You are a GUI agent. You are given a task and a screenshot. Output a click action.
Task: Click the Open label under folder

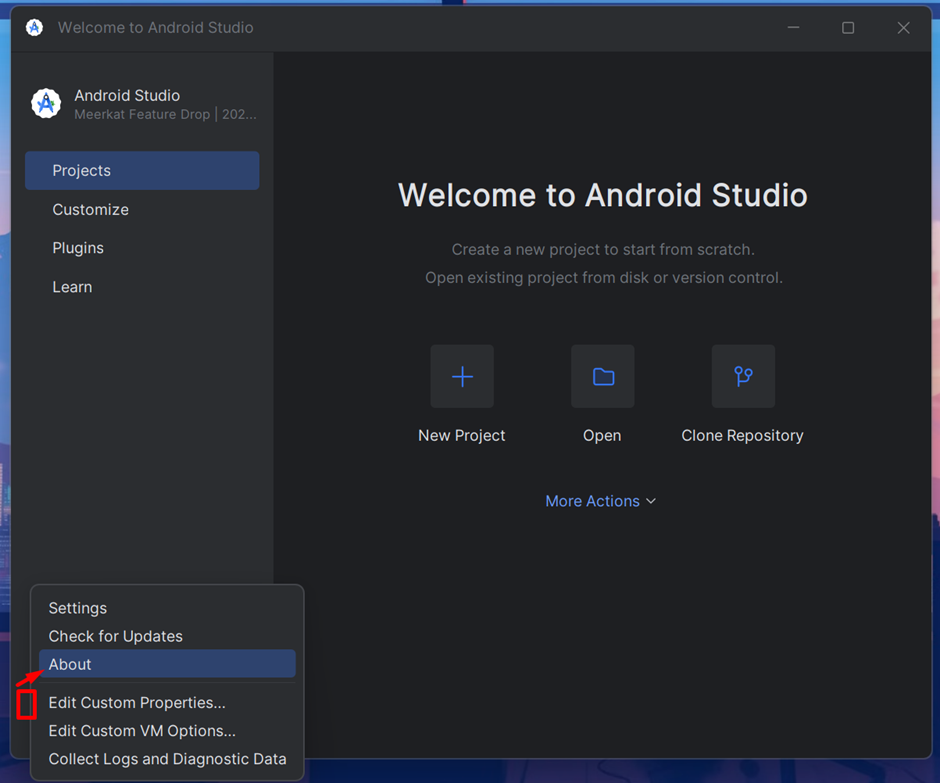(x=602, y=436)
